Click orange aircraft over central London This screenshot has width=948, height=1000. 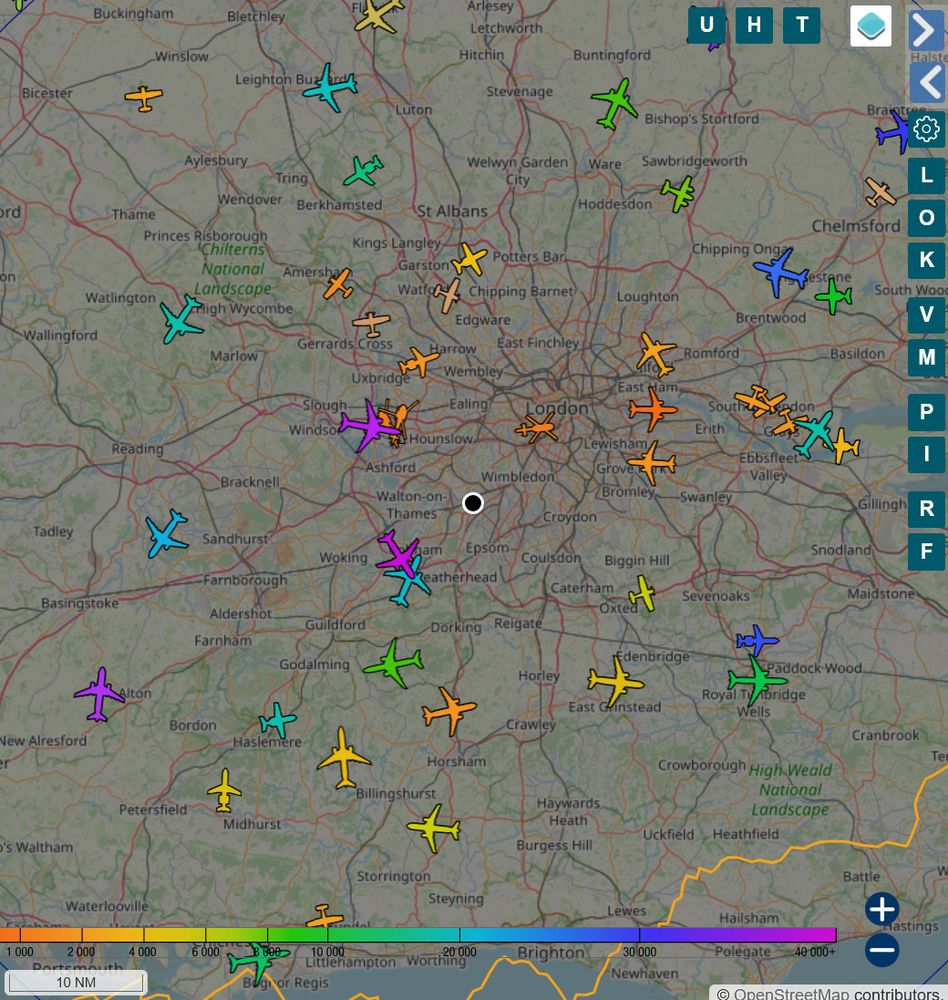point(537,428)
